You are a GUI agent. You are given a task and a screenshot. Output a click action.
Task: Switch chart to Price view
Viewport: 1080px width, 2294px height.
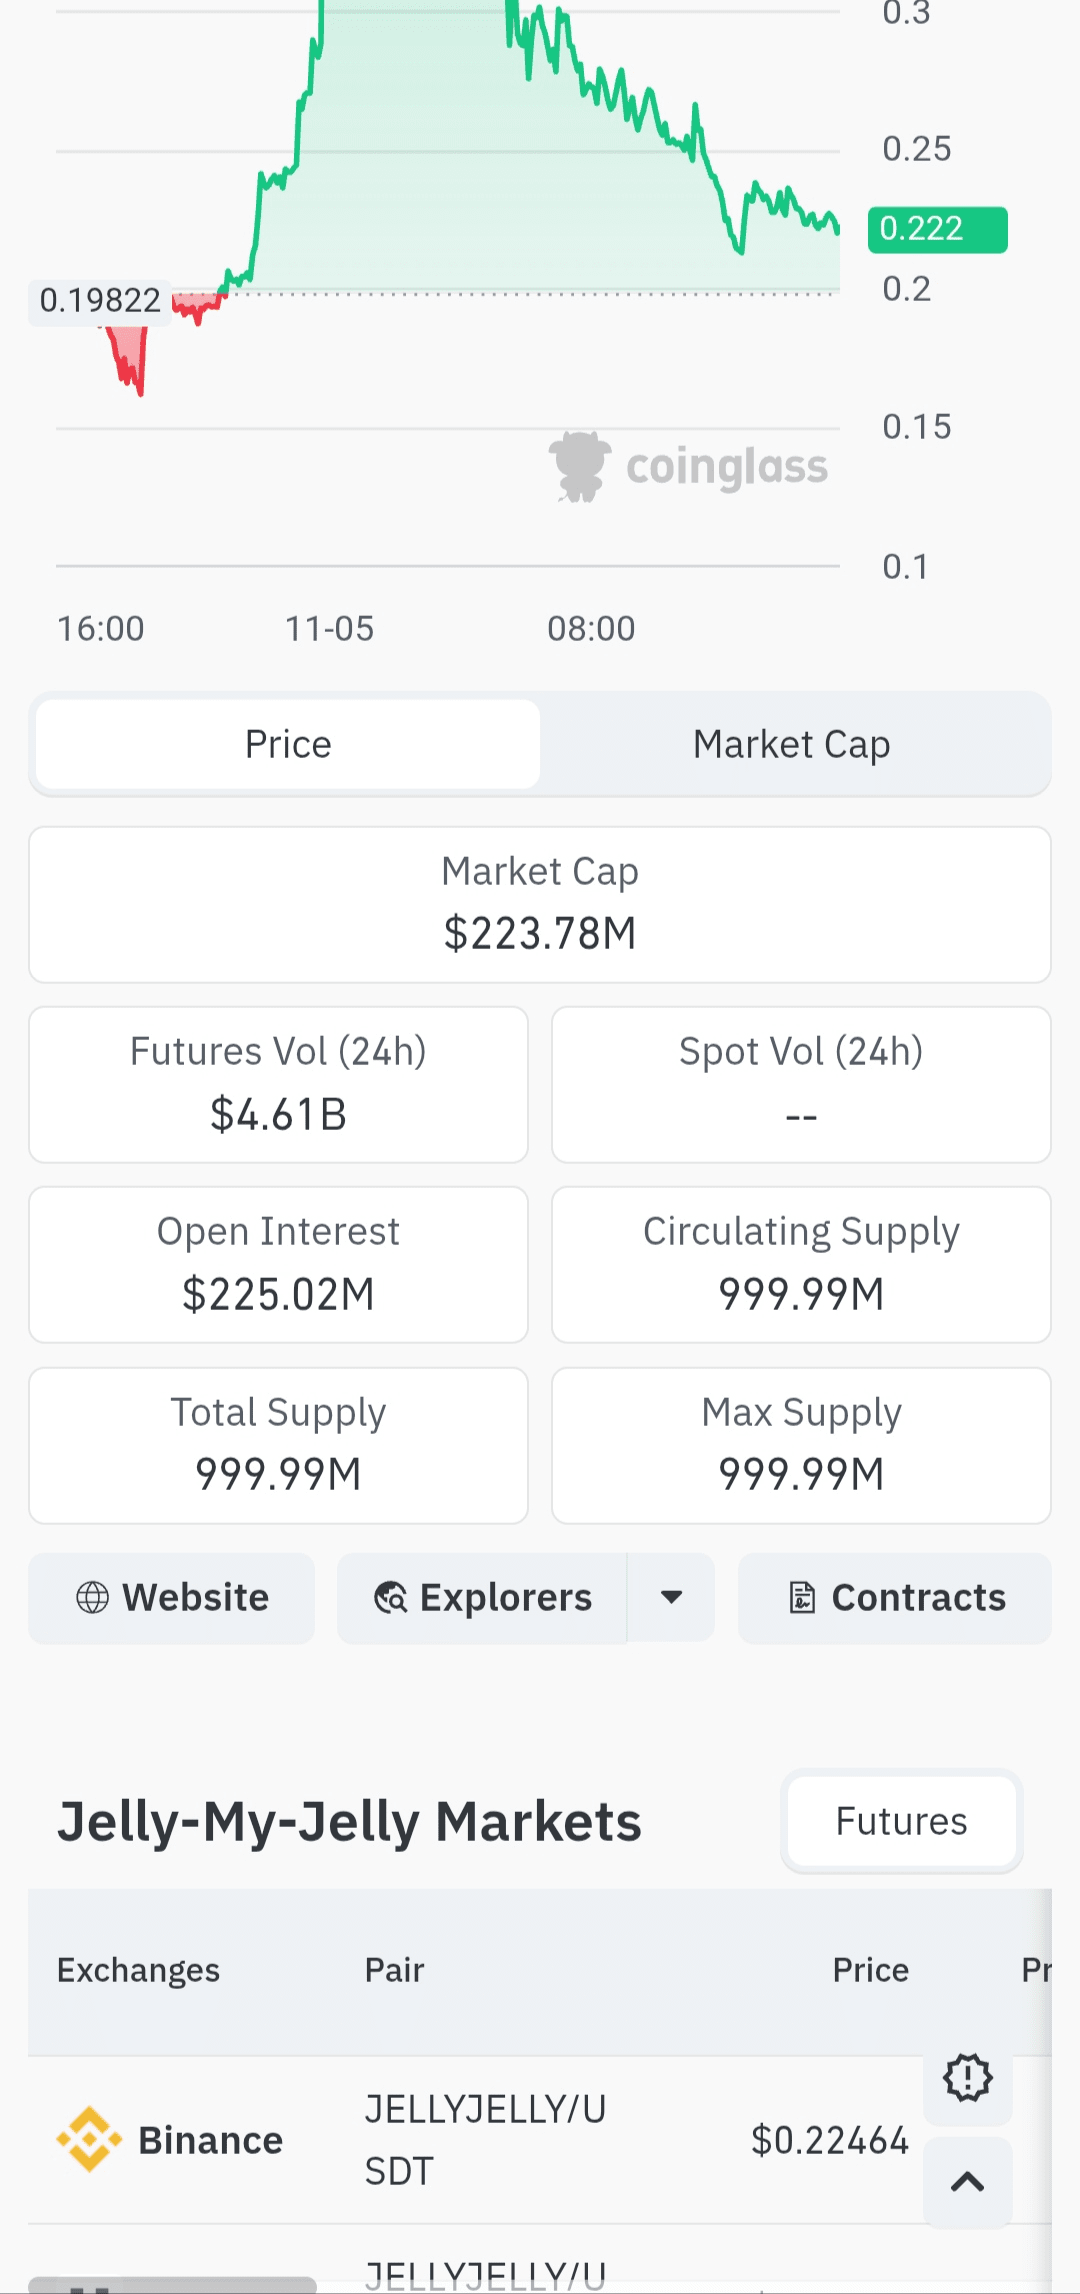coord(288,744)
